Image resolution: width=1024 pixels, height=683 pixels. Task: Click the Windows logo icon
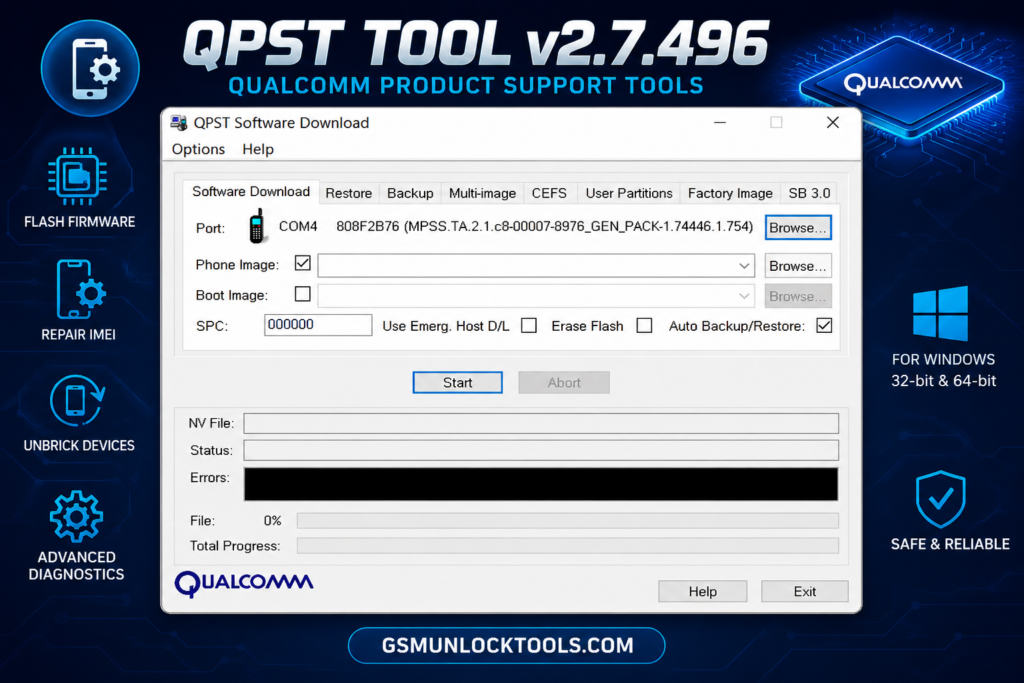pyautogui.click(x=940, y=313)
